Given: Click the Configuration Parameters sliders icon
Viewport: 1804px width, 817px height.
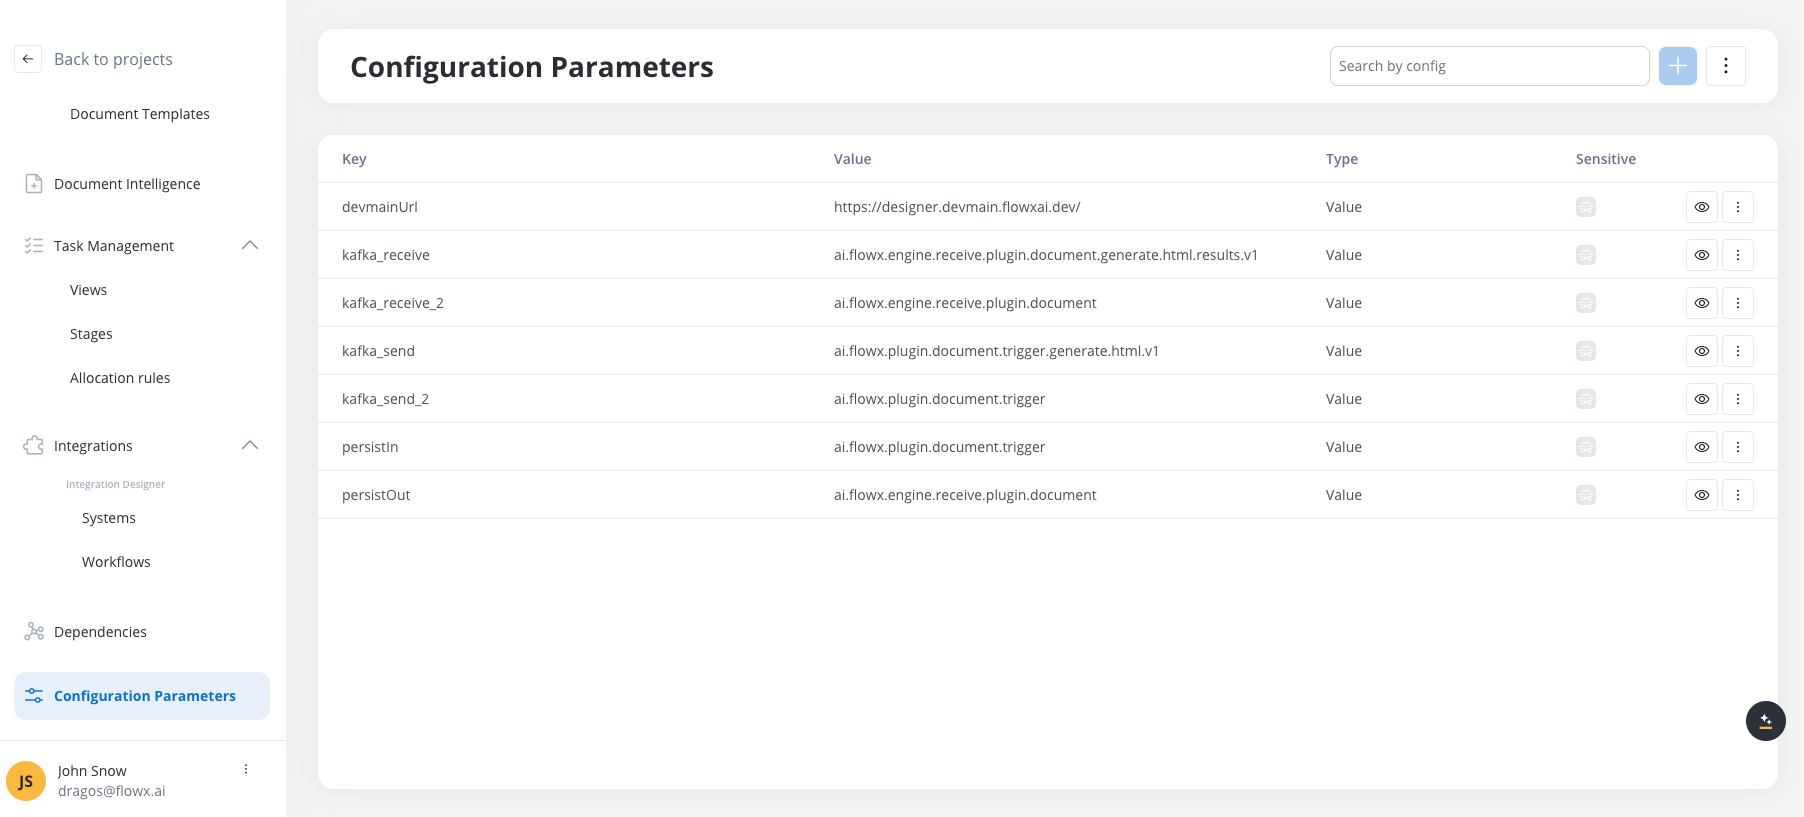Looking at the screenshot, I should 34,696.
